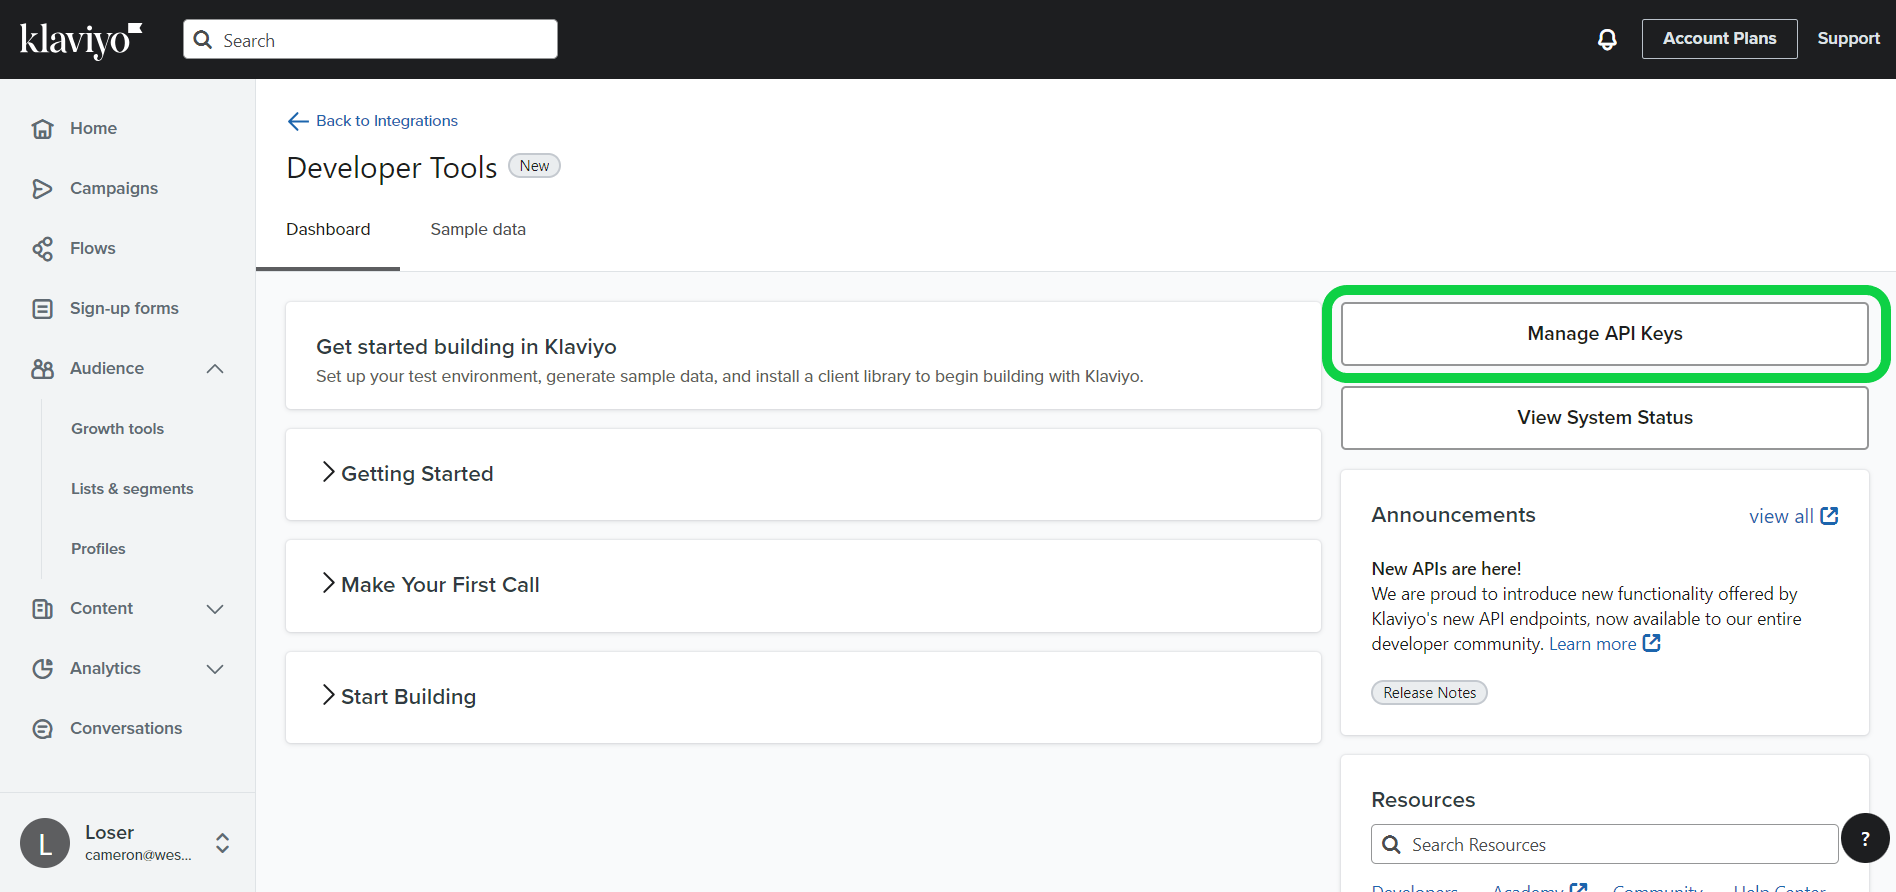Expand the Make Your First Call section
The image size is (1896, 892).
[x=803, y=585]
